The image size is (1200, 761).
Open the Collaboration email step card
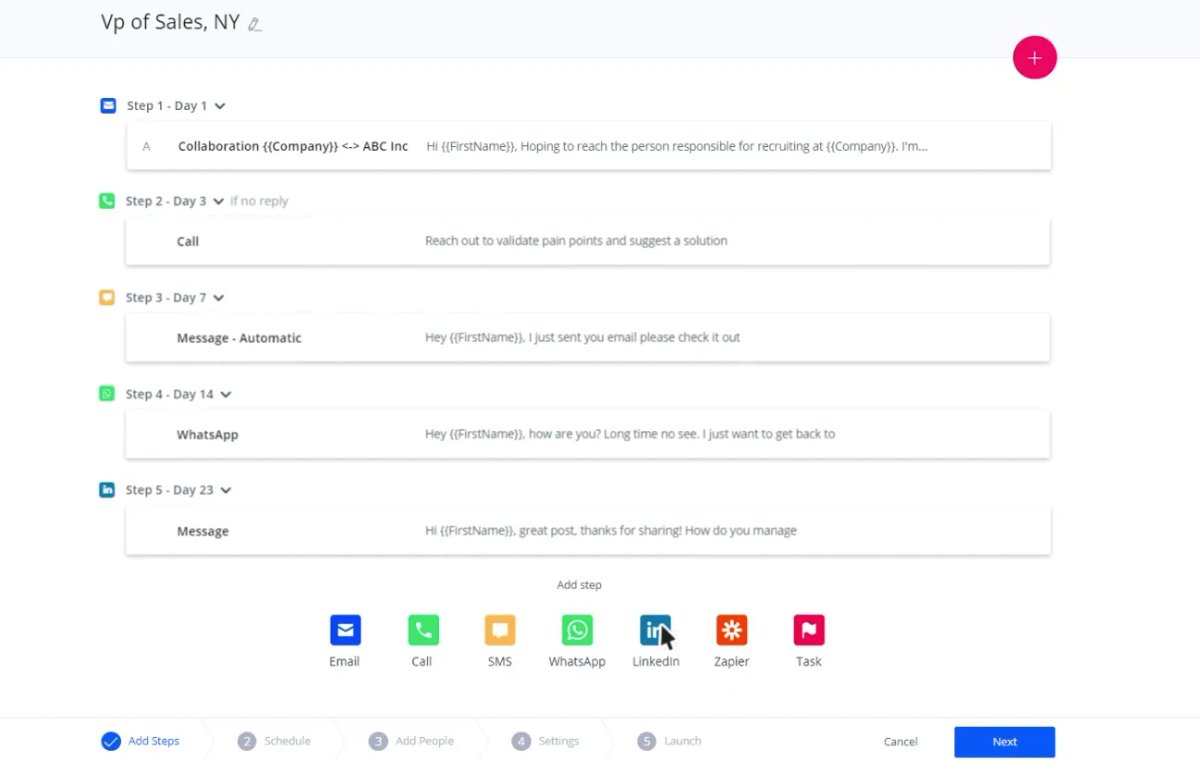tap(589, 146)
